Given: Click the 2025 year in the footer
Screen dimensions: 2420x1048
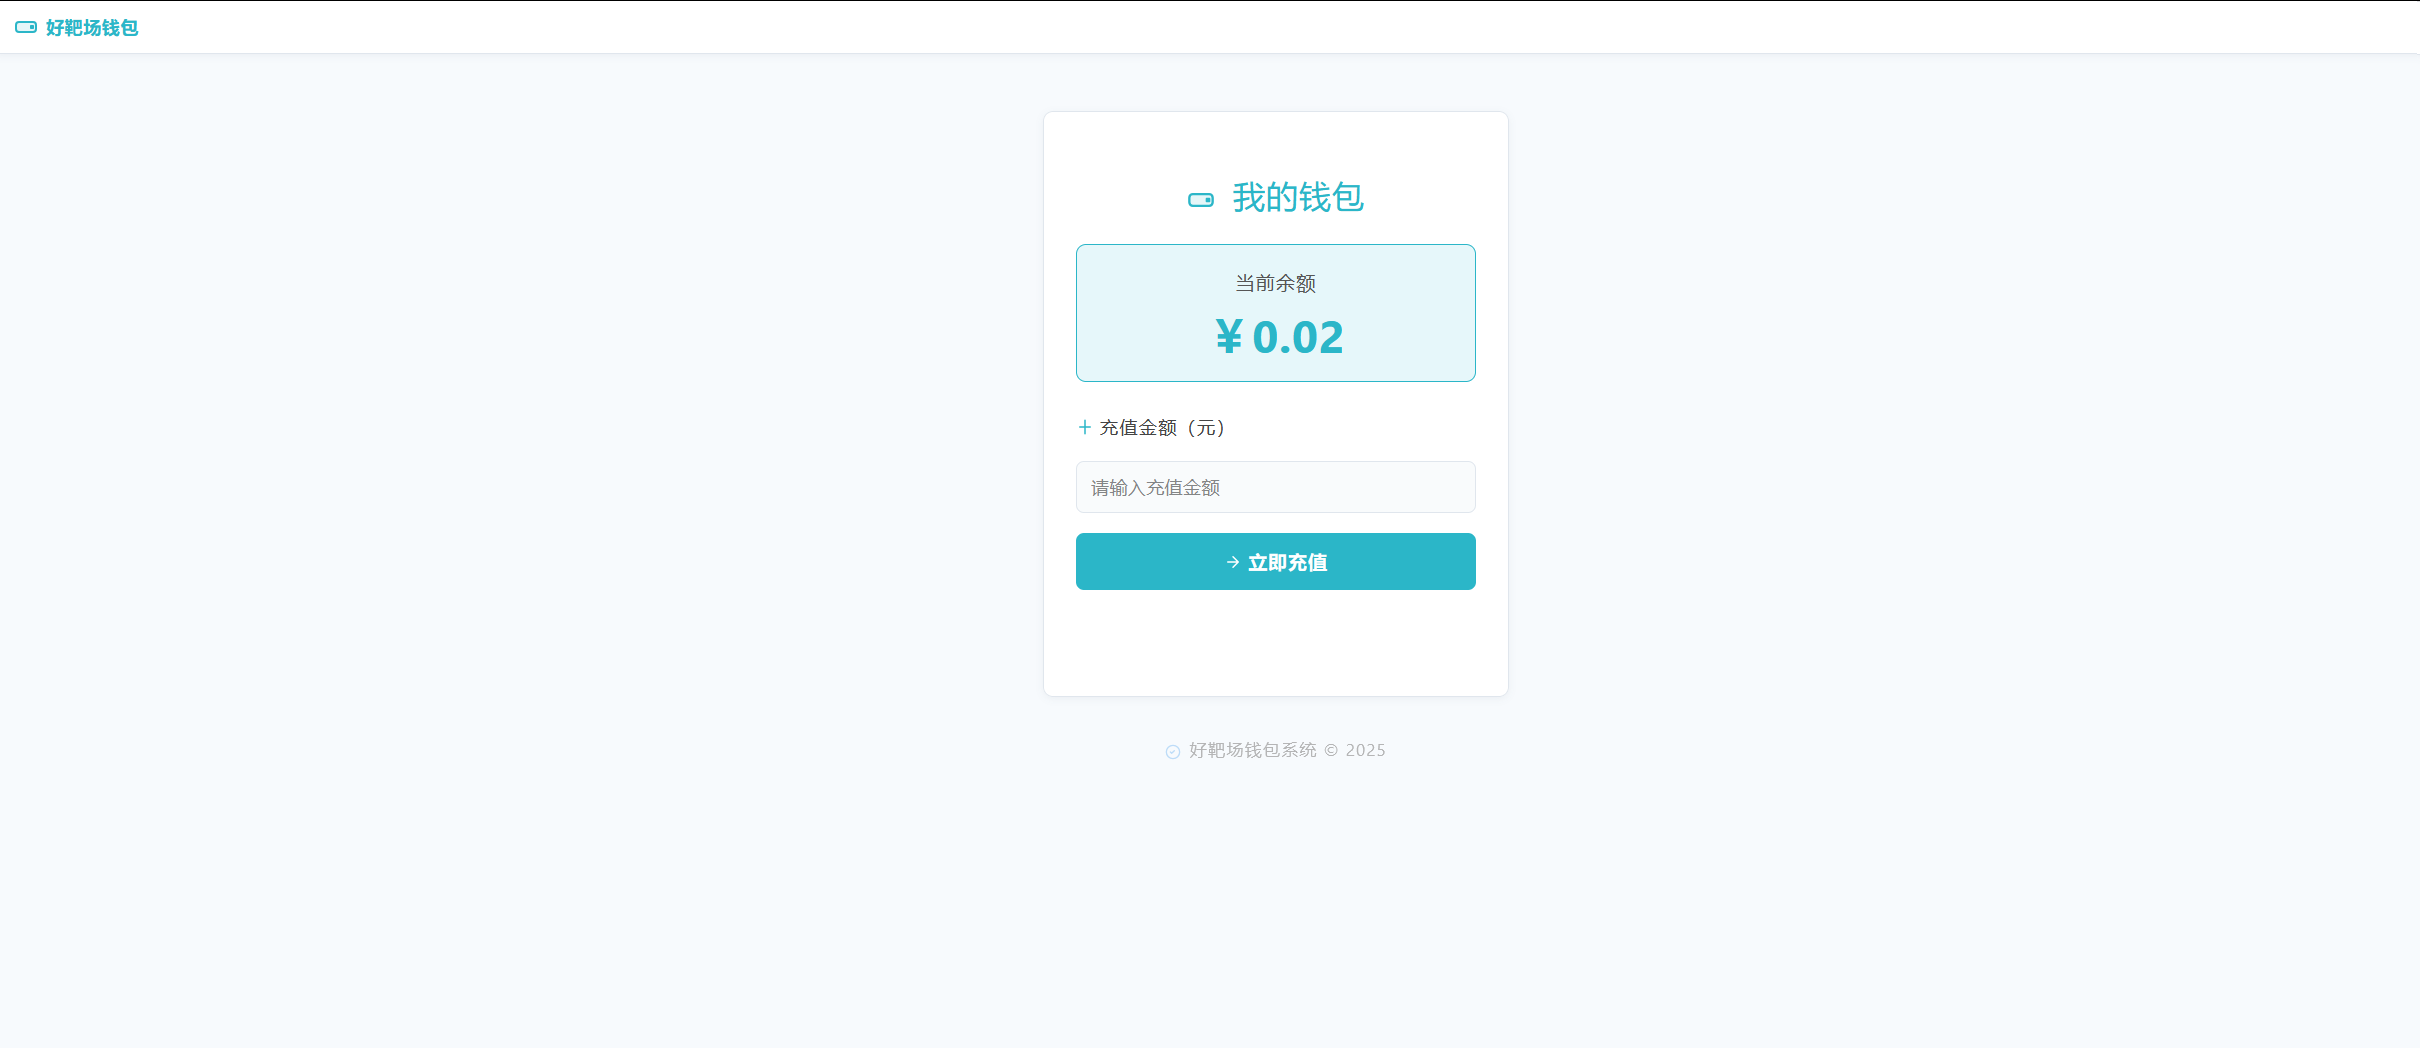Looking at the screenshot, I should [x=1365, y=750].
